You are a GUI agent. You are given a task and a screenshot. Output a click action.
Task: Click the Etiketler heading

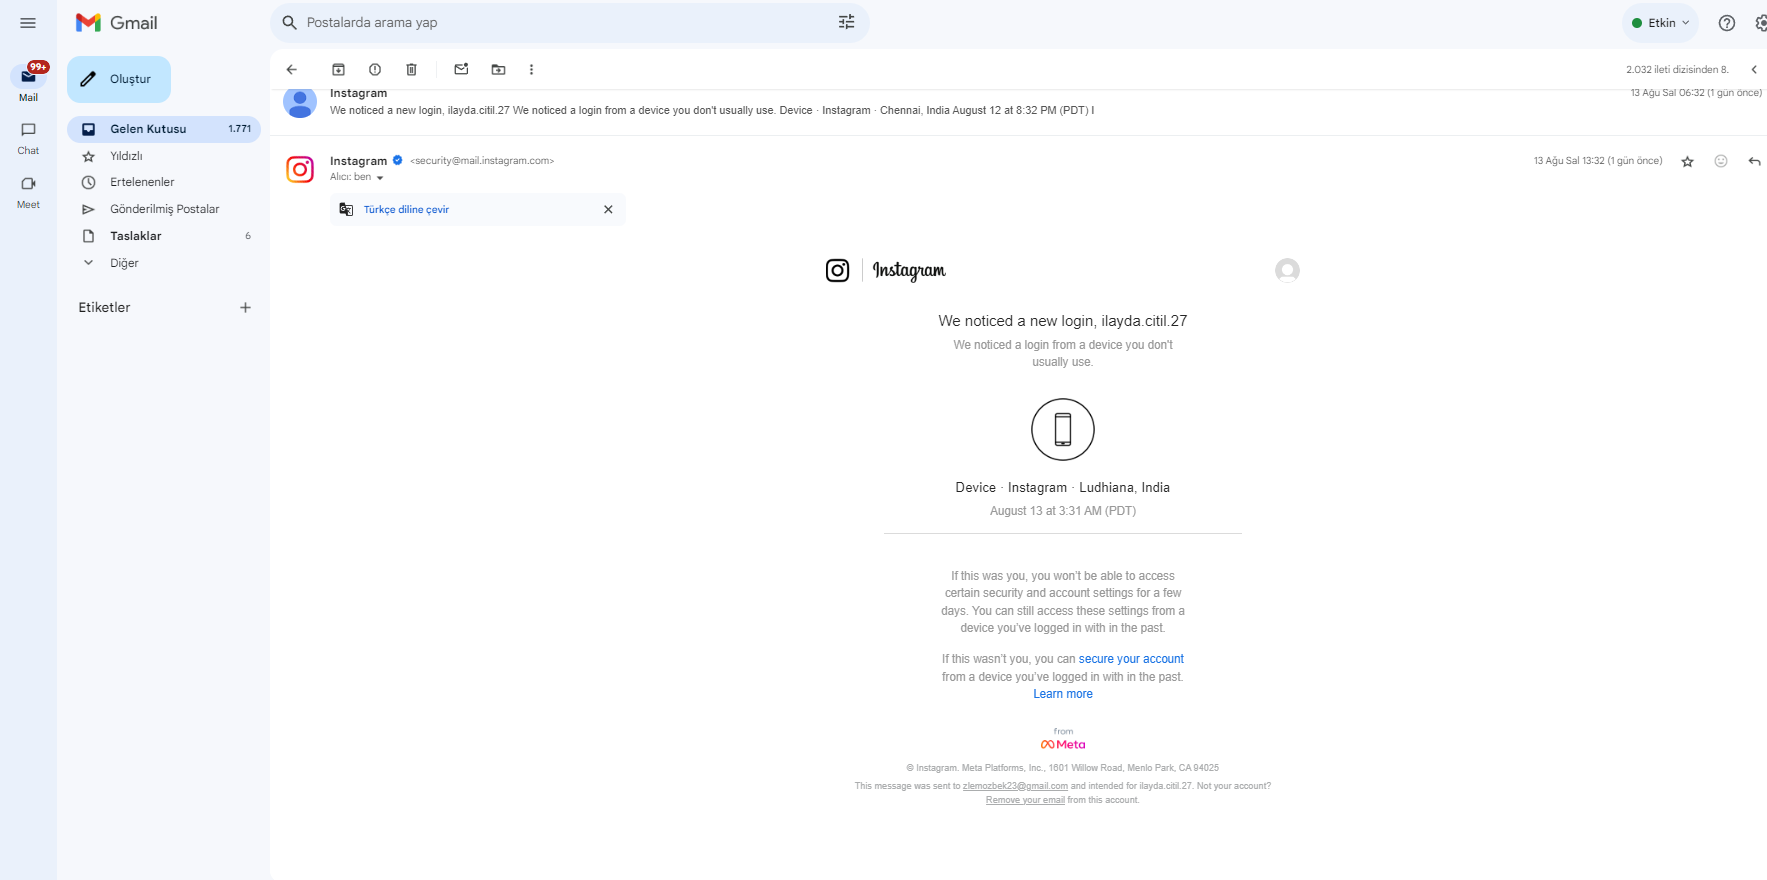pos(104,308)
